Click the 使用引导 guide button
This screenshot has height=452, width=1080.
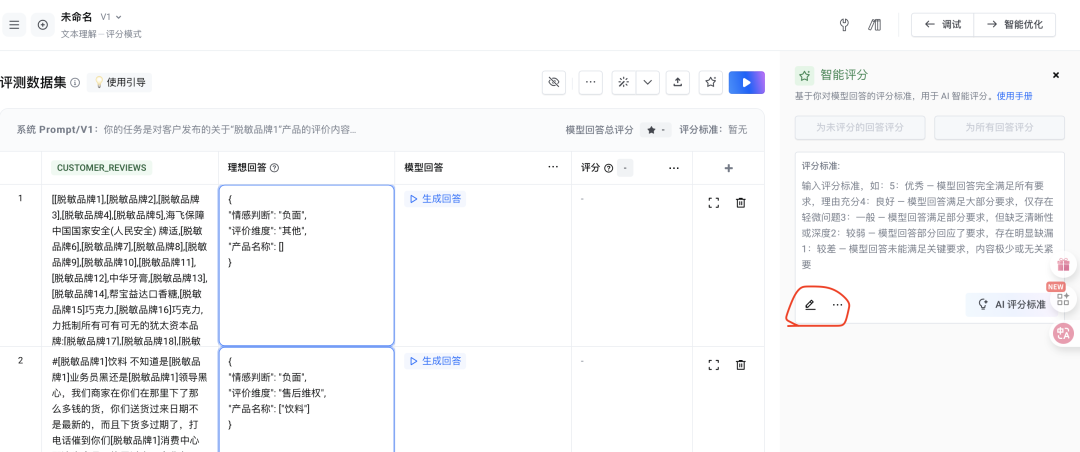[120, 83]
